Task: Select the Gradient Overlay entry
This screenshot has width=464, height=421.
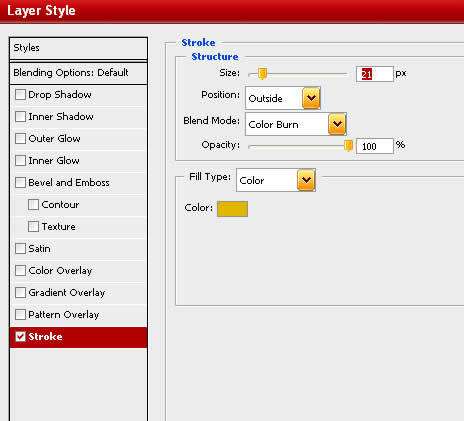Action: click(x=79, y=293)
